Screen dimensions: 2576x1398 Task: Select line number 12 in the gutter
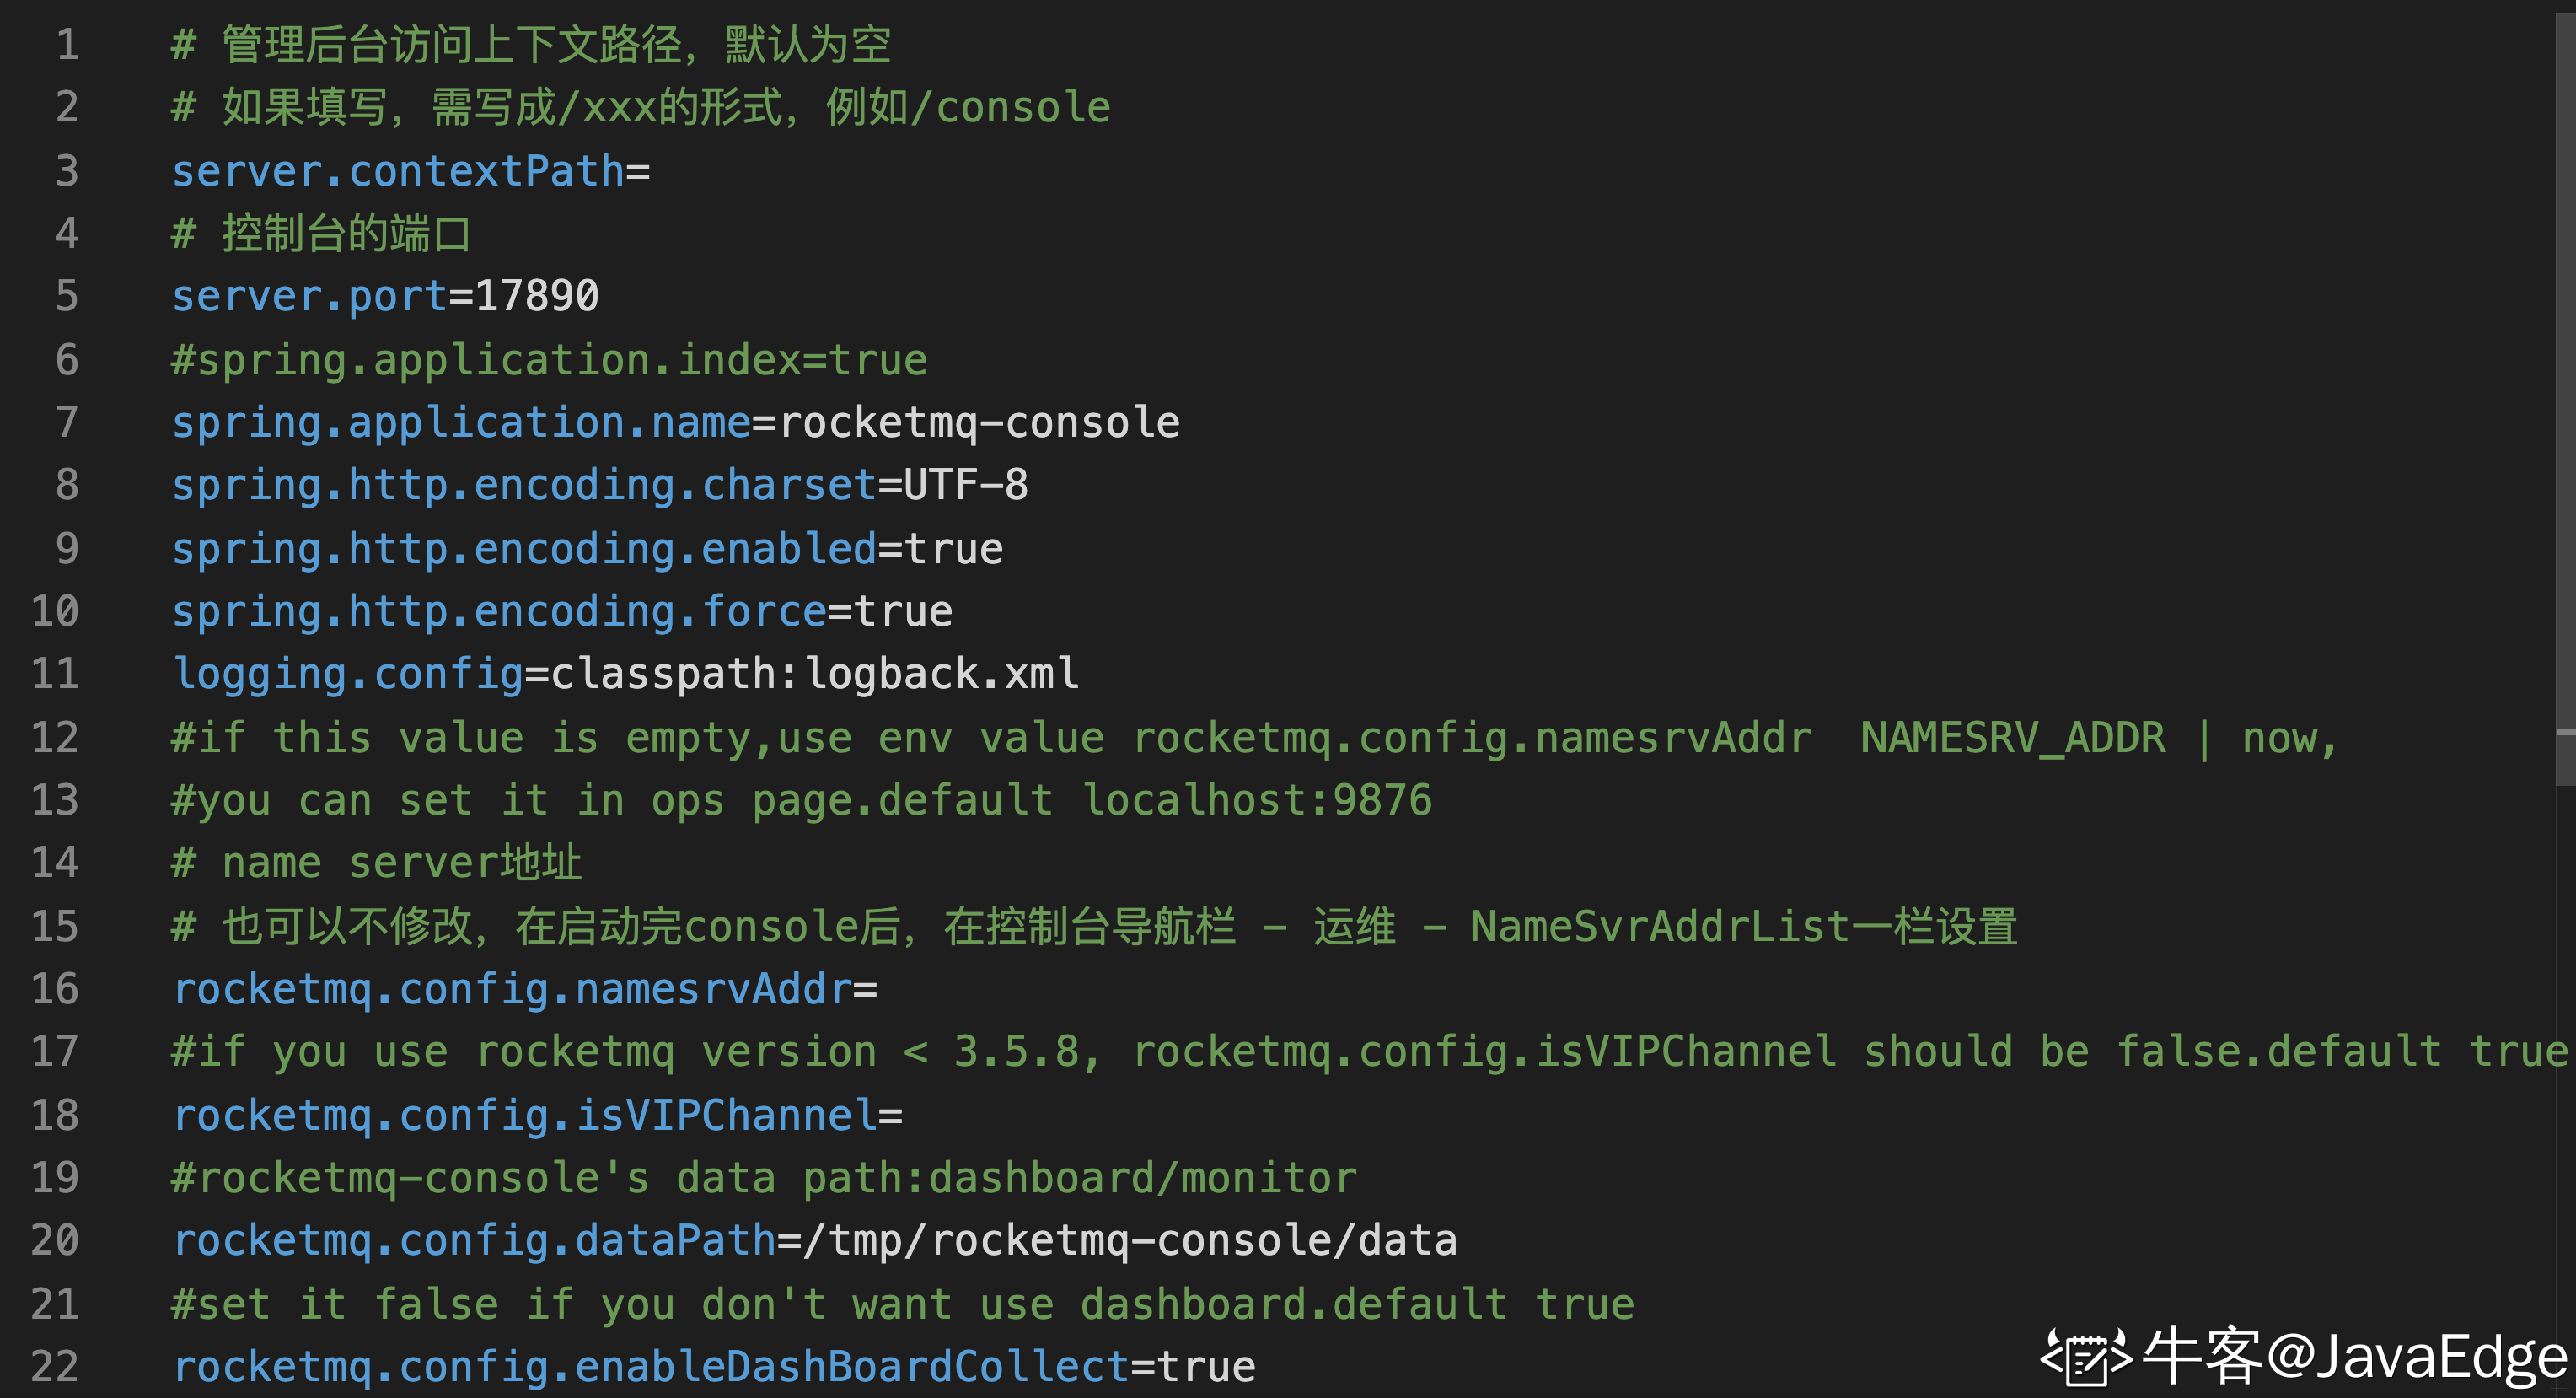coord(55,738)
